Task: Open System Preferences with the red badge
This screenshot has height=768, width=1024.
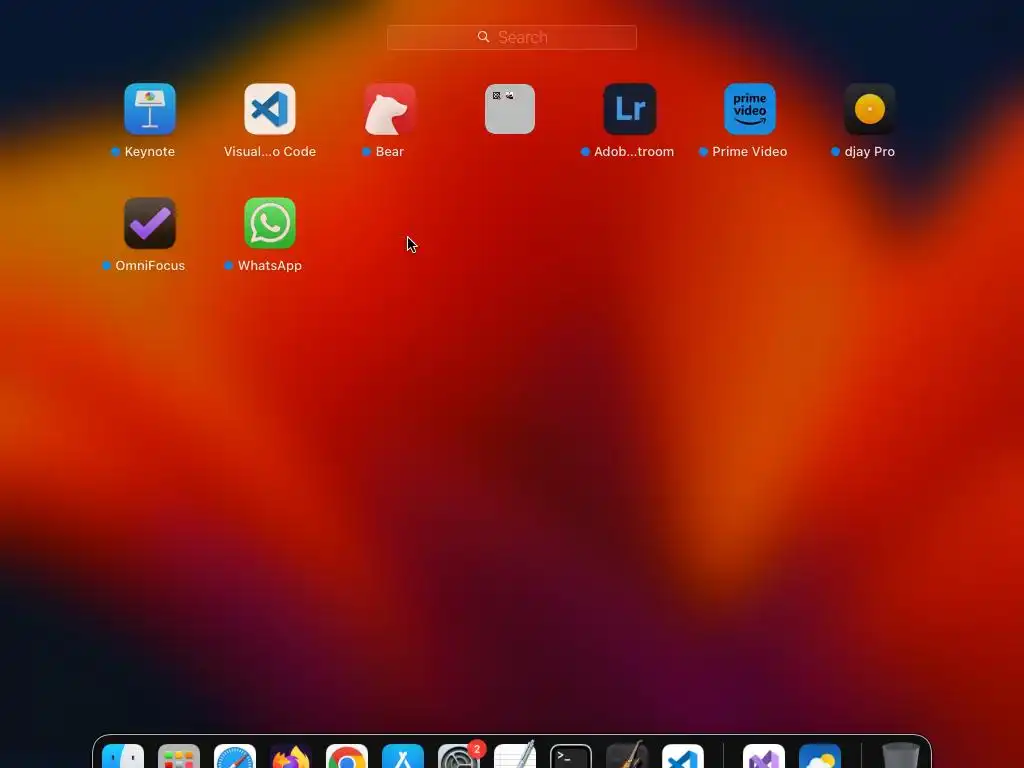Action: click(x=459, y=756)
